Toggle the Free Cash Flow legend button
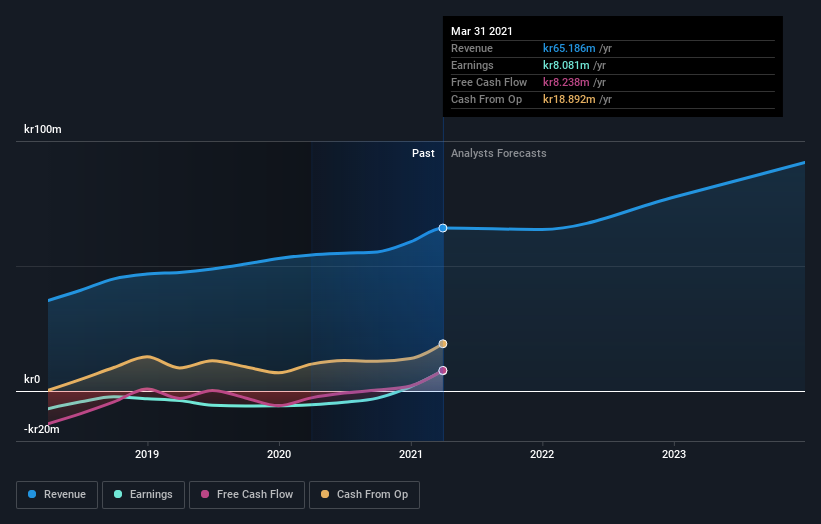The image size is (821, 524). tap(247, 495)
